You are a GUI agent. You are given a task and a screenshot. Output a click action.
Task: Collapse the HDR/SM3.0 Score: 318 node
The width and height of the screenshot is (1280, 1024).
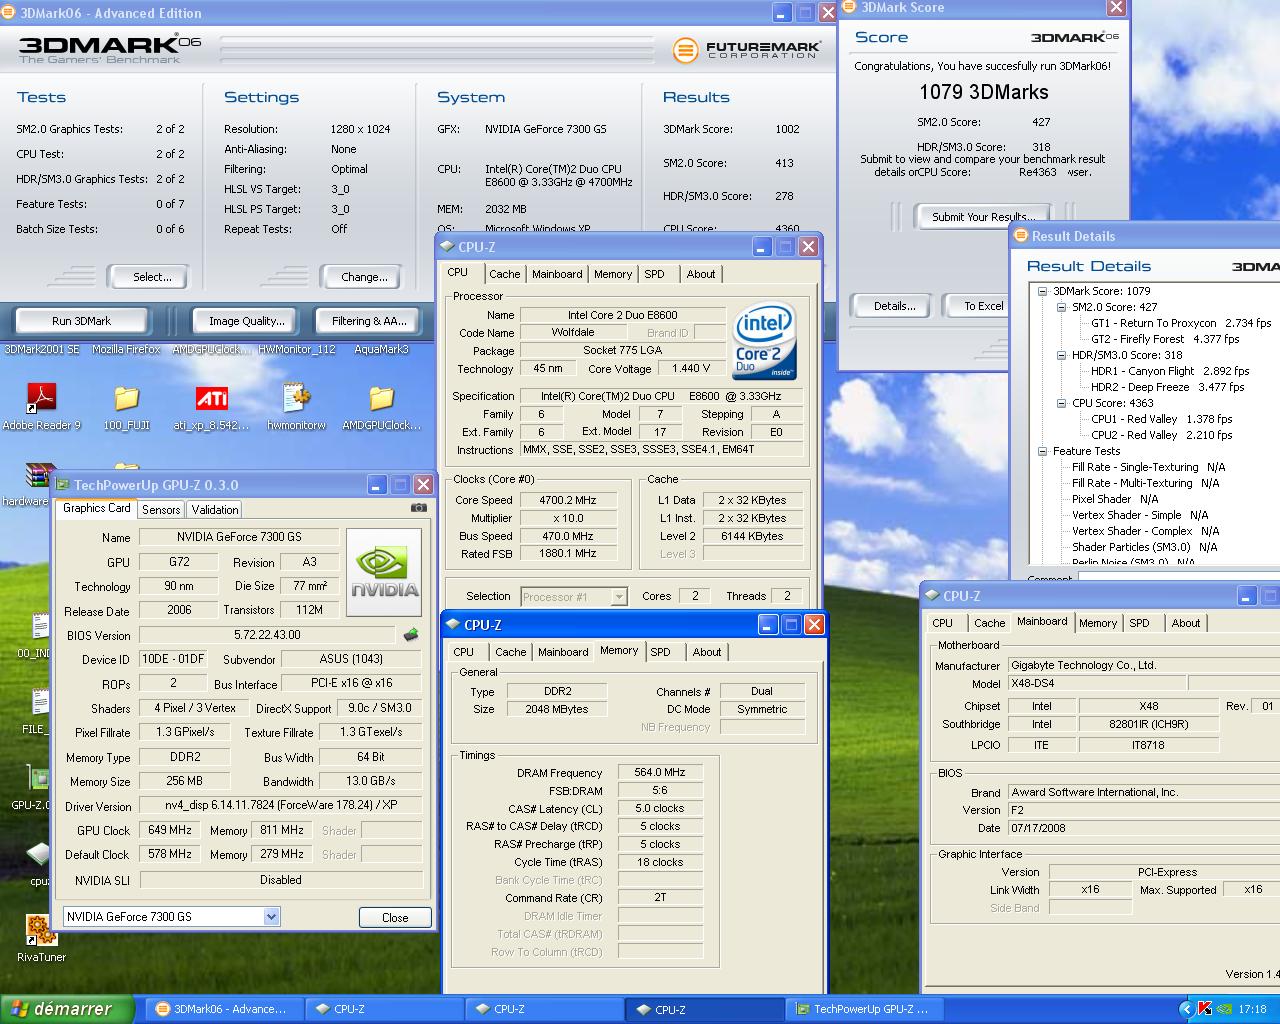tap(1061, 355)
